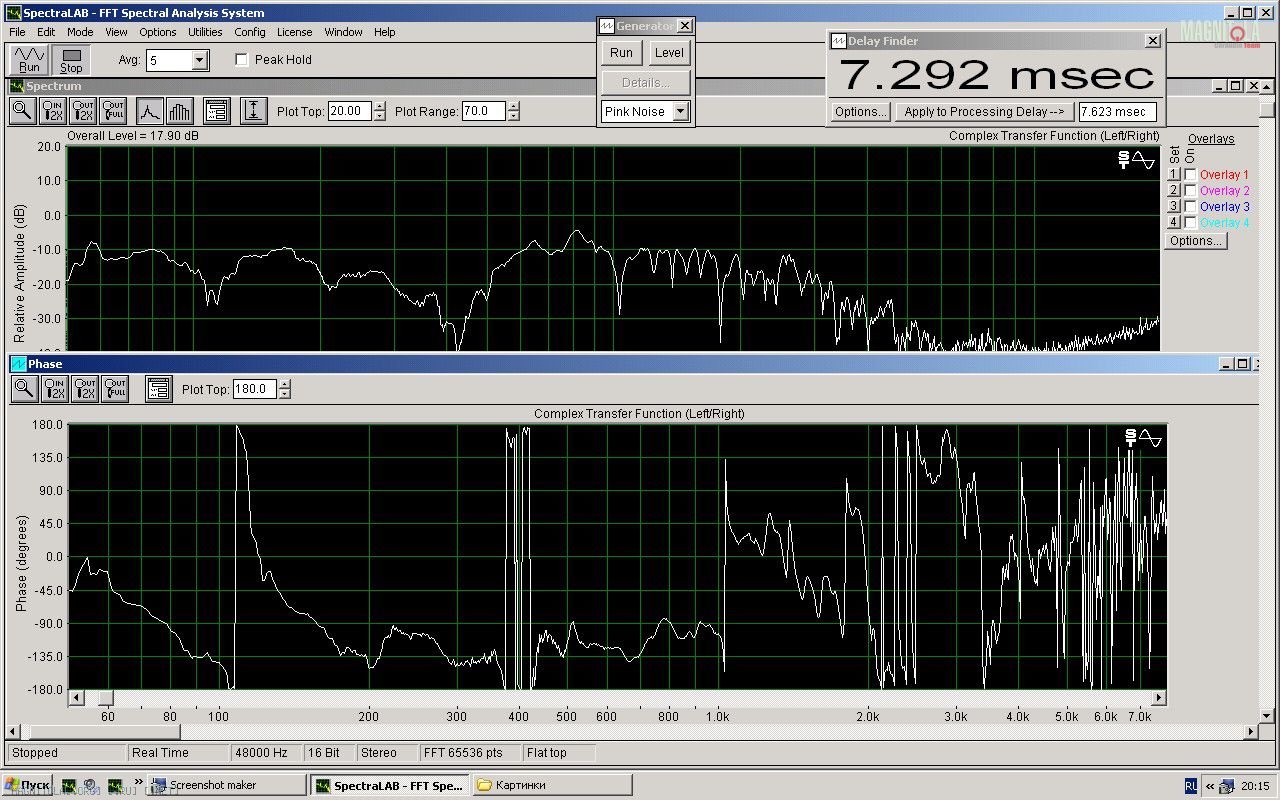Open the Options menu

(x=157, y=32)
